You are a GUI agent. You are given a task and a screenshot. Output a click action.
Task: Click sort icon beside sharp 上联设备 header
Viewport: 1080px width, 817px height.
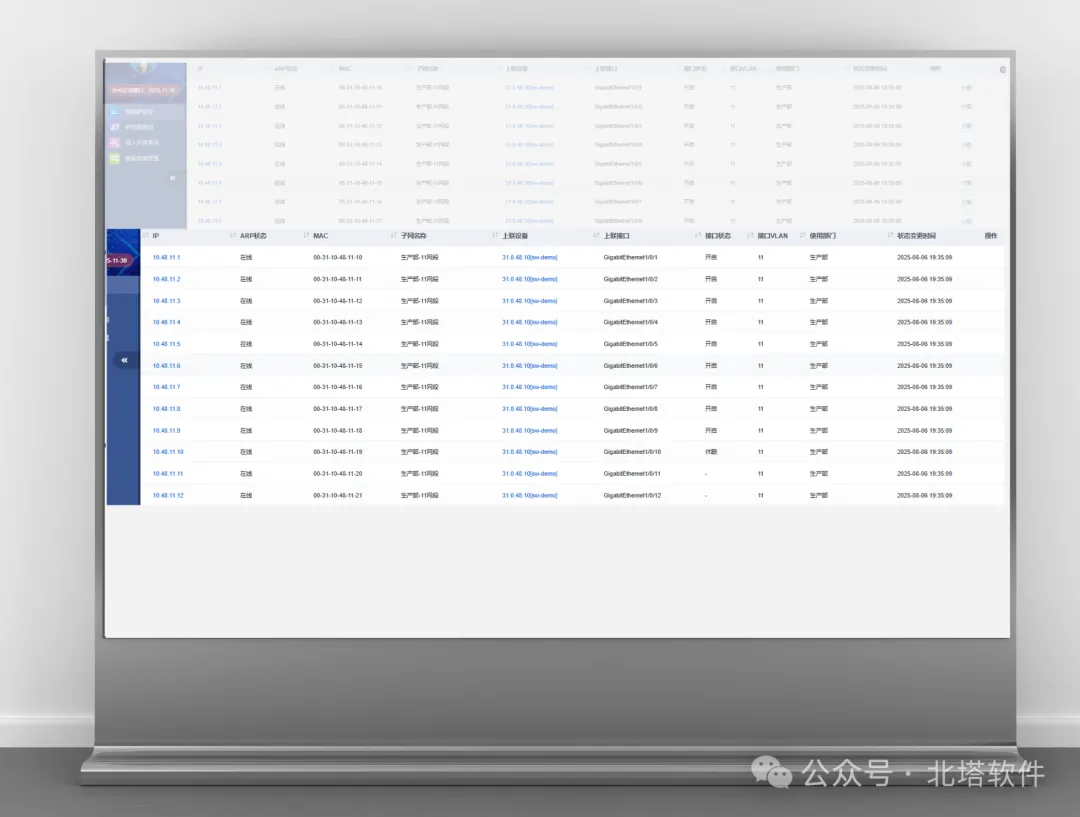point(495,236)
